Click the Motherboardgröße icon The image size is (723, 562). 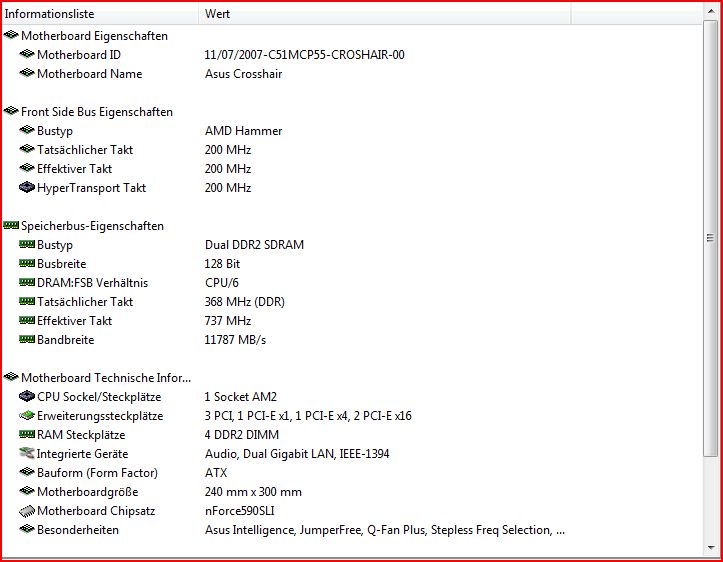[27, 491]
